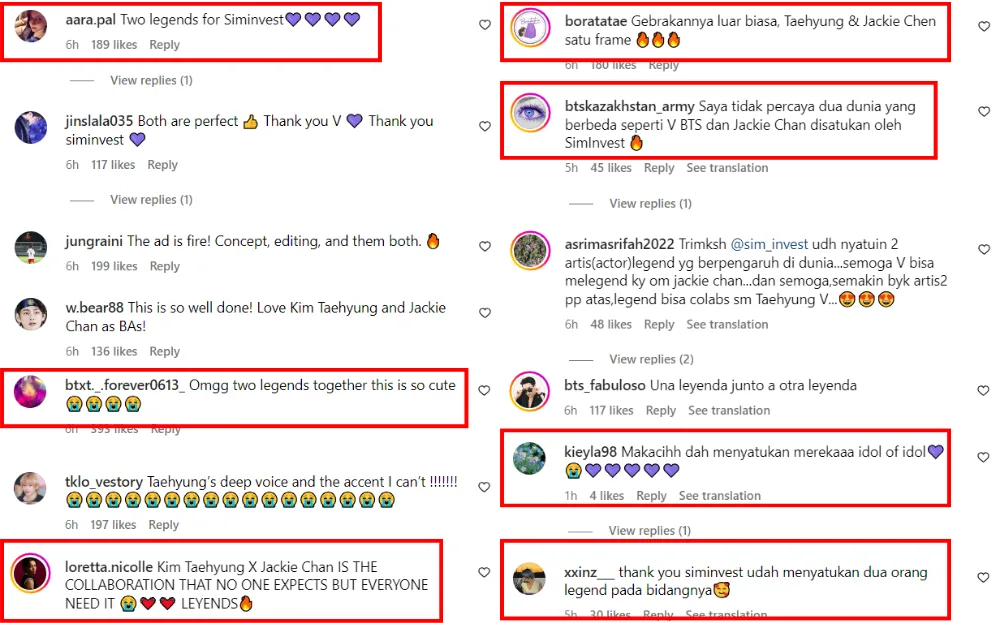1000x623 pixels.
Task: See translation of bts_fabuloso's comment
Action: [x=729, y=411]
